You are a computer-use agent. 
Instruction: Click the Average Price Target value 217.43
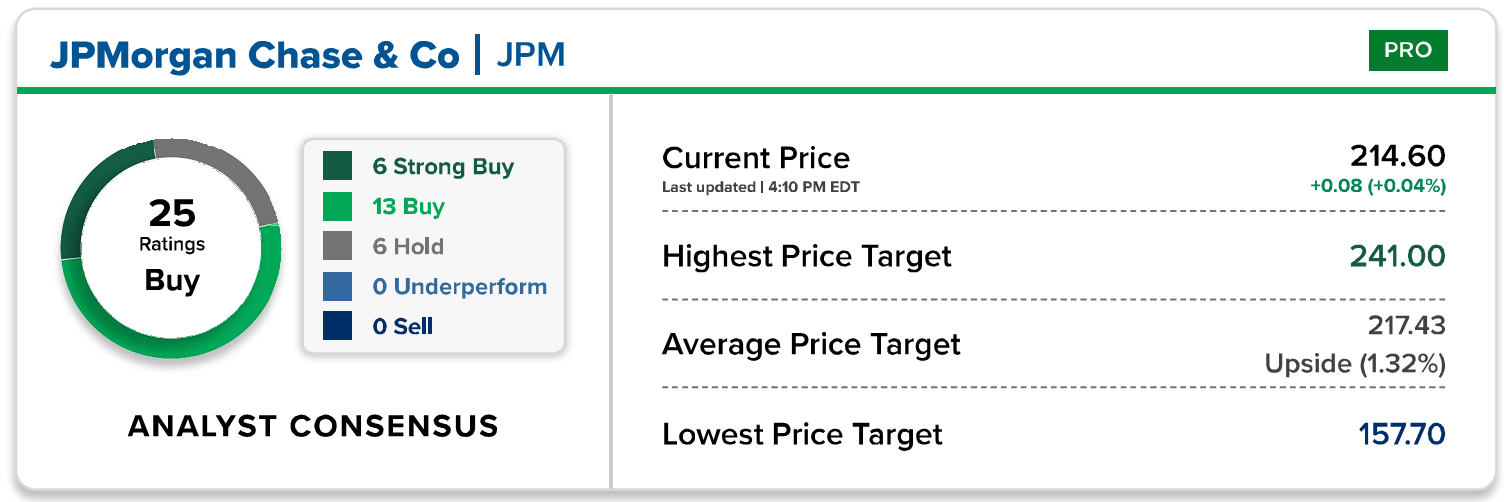(x=1405, y=325)
